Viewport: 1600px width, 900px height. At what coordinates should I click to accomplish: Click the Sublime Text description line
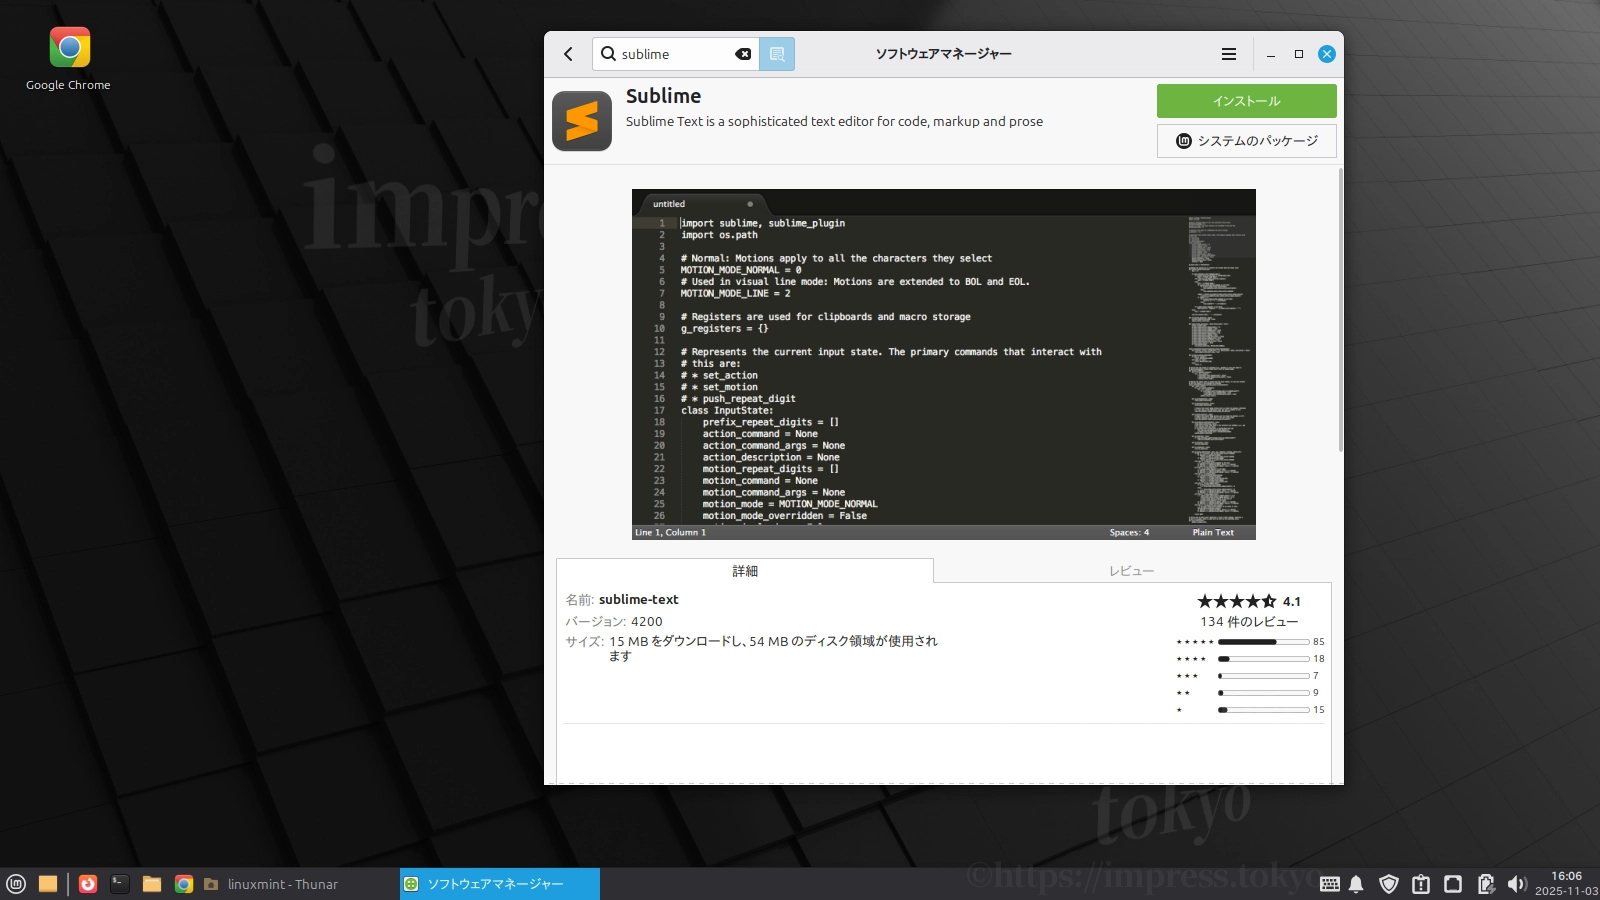pyautogui.click(x=834, y=121)
